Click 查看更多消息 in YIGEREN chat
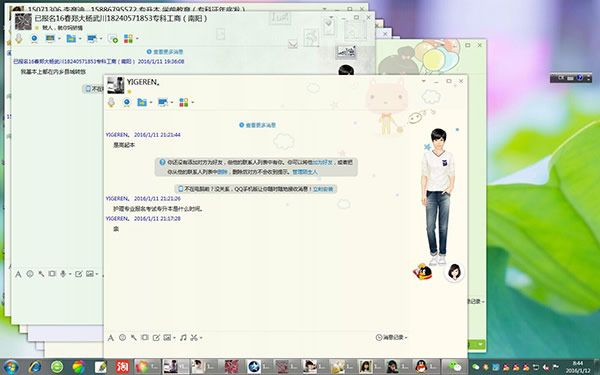This screenshot has width=600, height=375. [257, 125]
